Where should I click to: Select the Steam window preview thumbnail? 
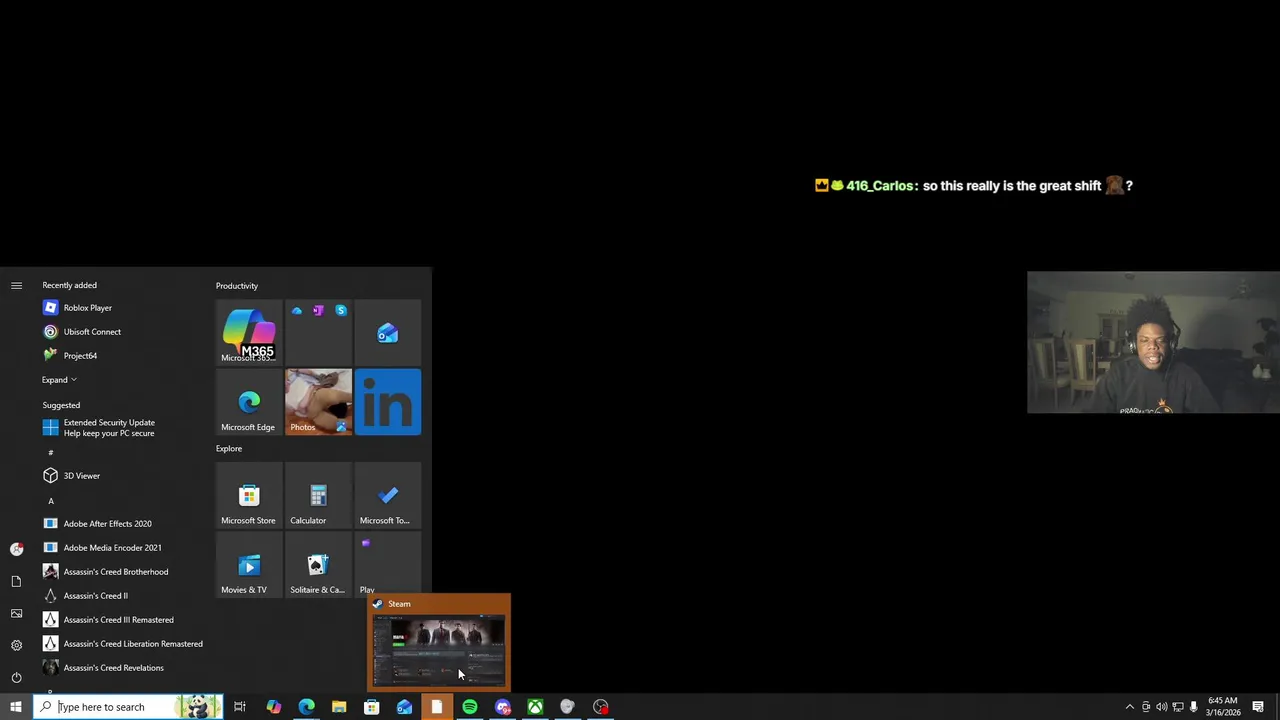439,651
